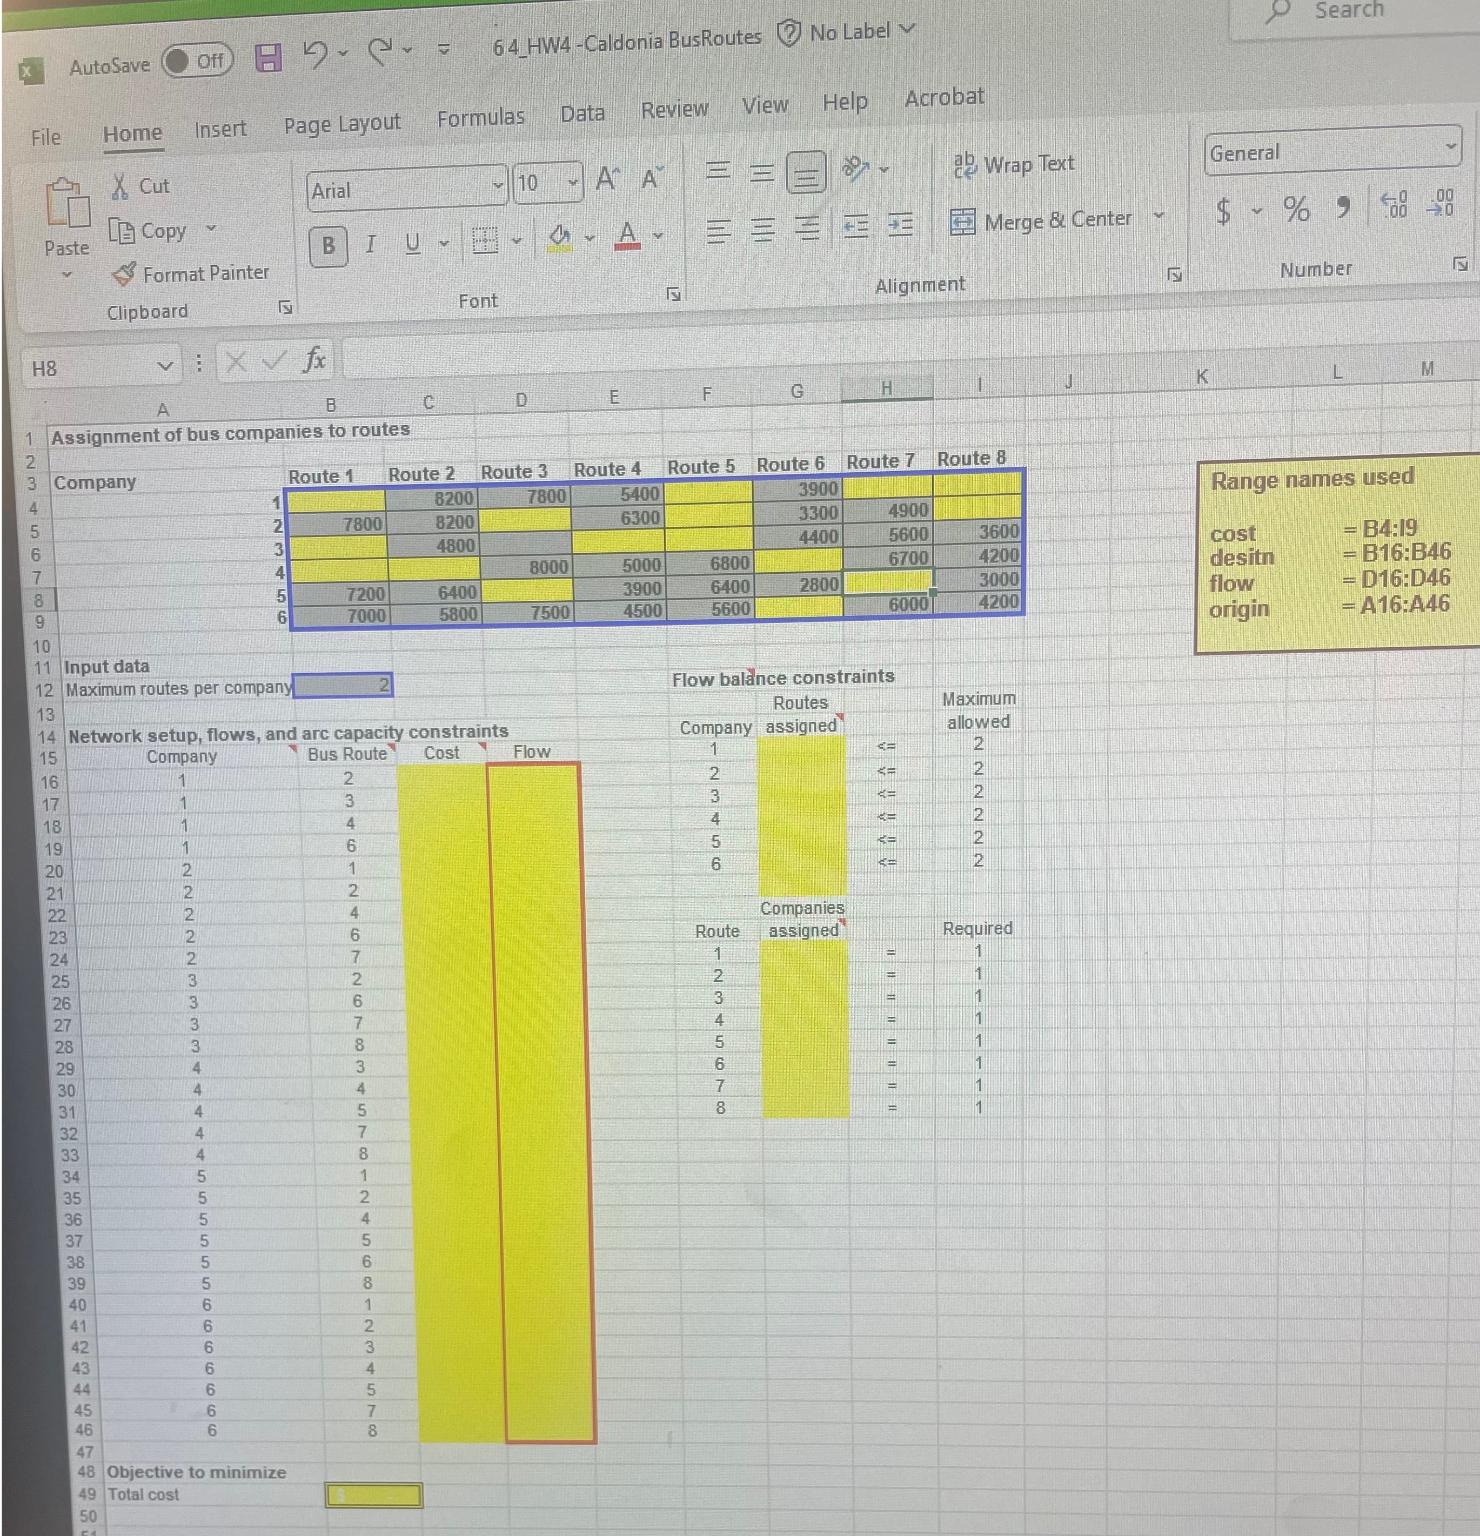1480x1536 pixels.
Task: Open the Data ribbon tab
Action: tap(582, 113)
